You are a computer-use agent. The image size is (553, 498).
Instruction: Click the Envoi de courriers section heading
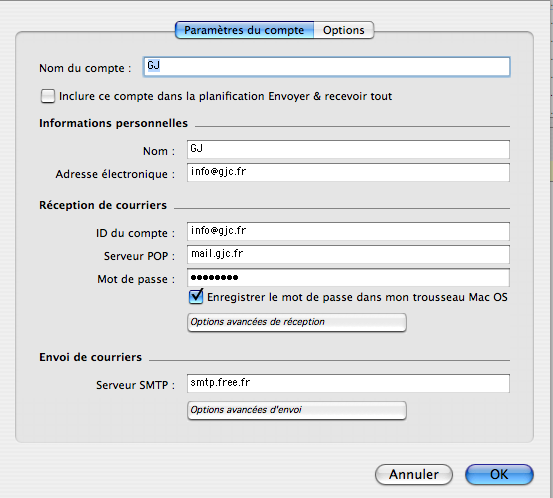pyautogui.click(x=90, y=357)
